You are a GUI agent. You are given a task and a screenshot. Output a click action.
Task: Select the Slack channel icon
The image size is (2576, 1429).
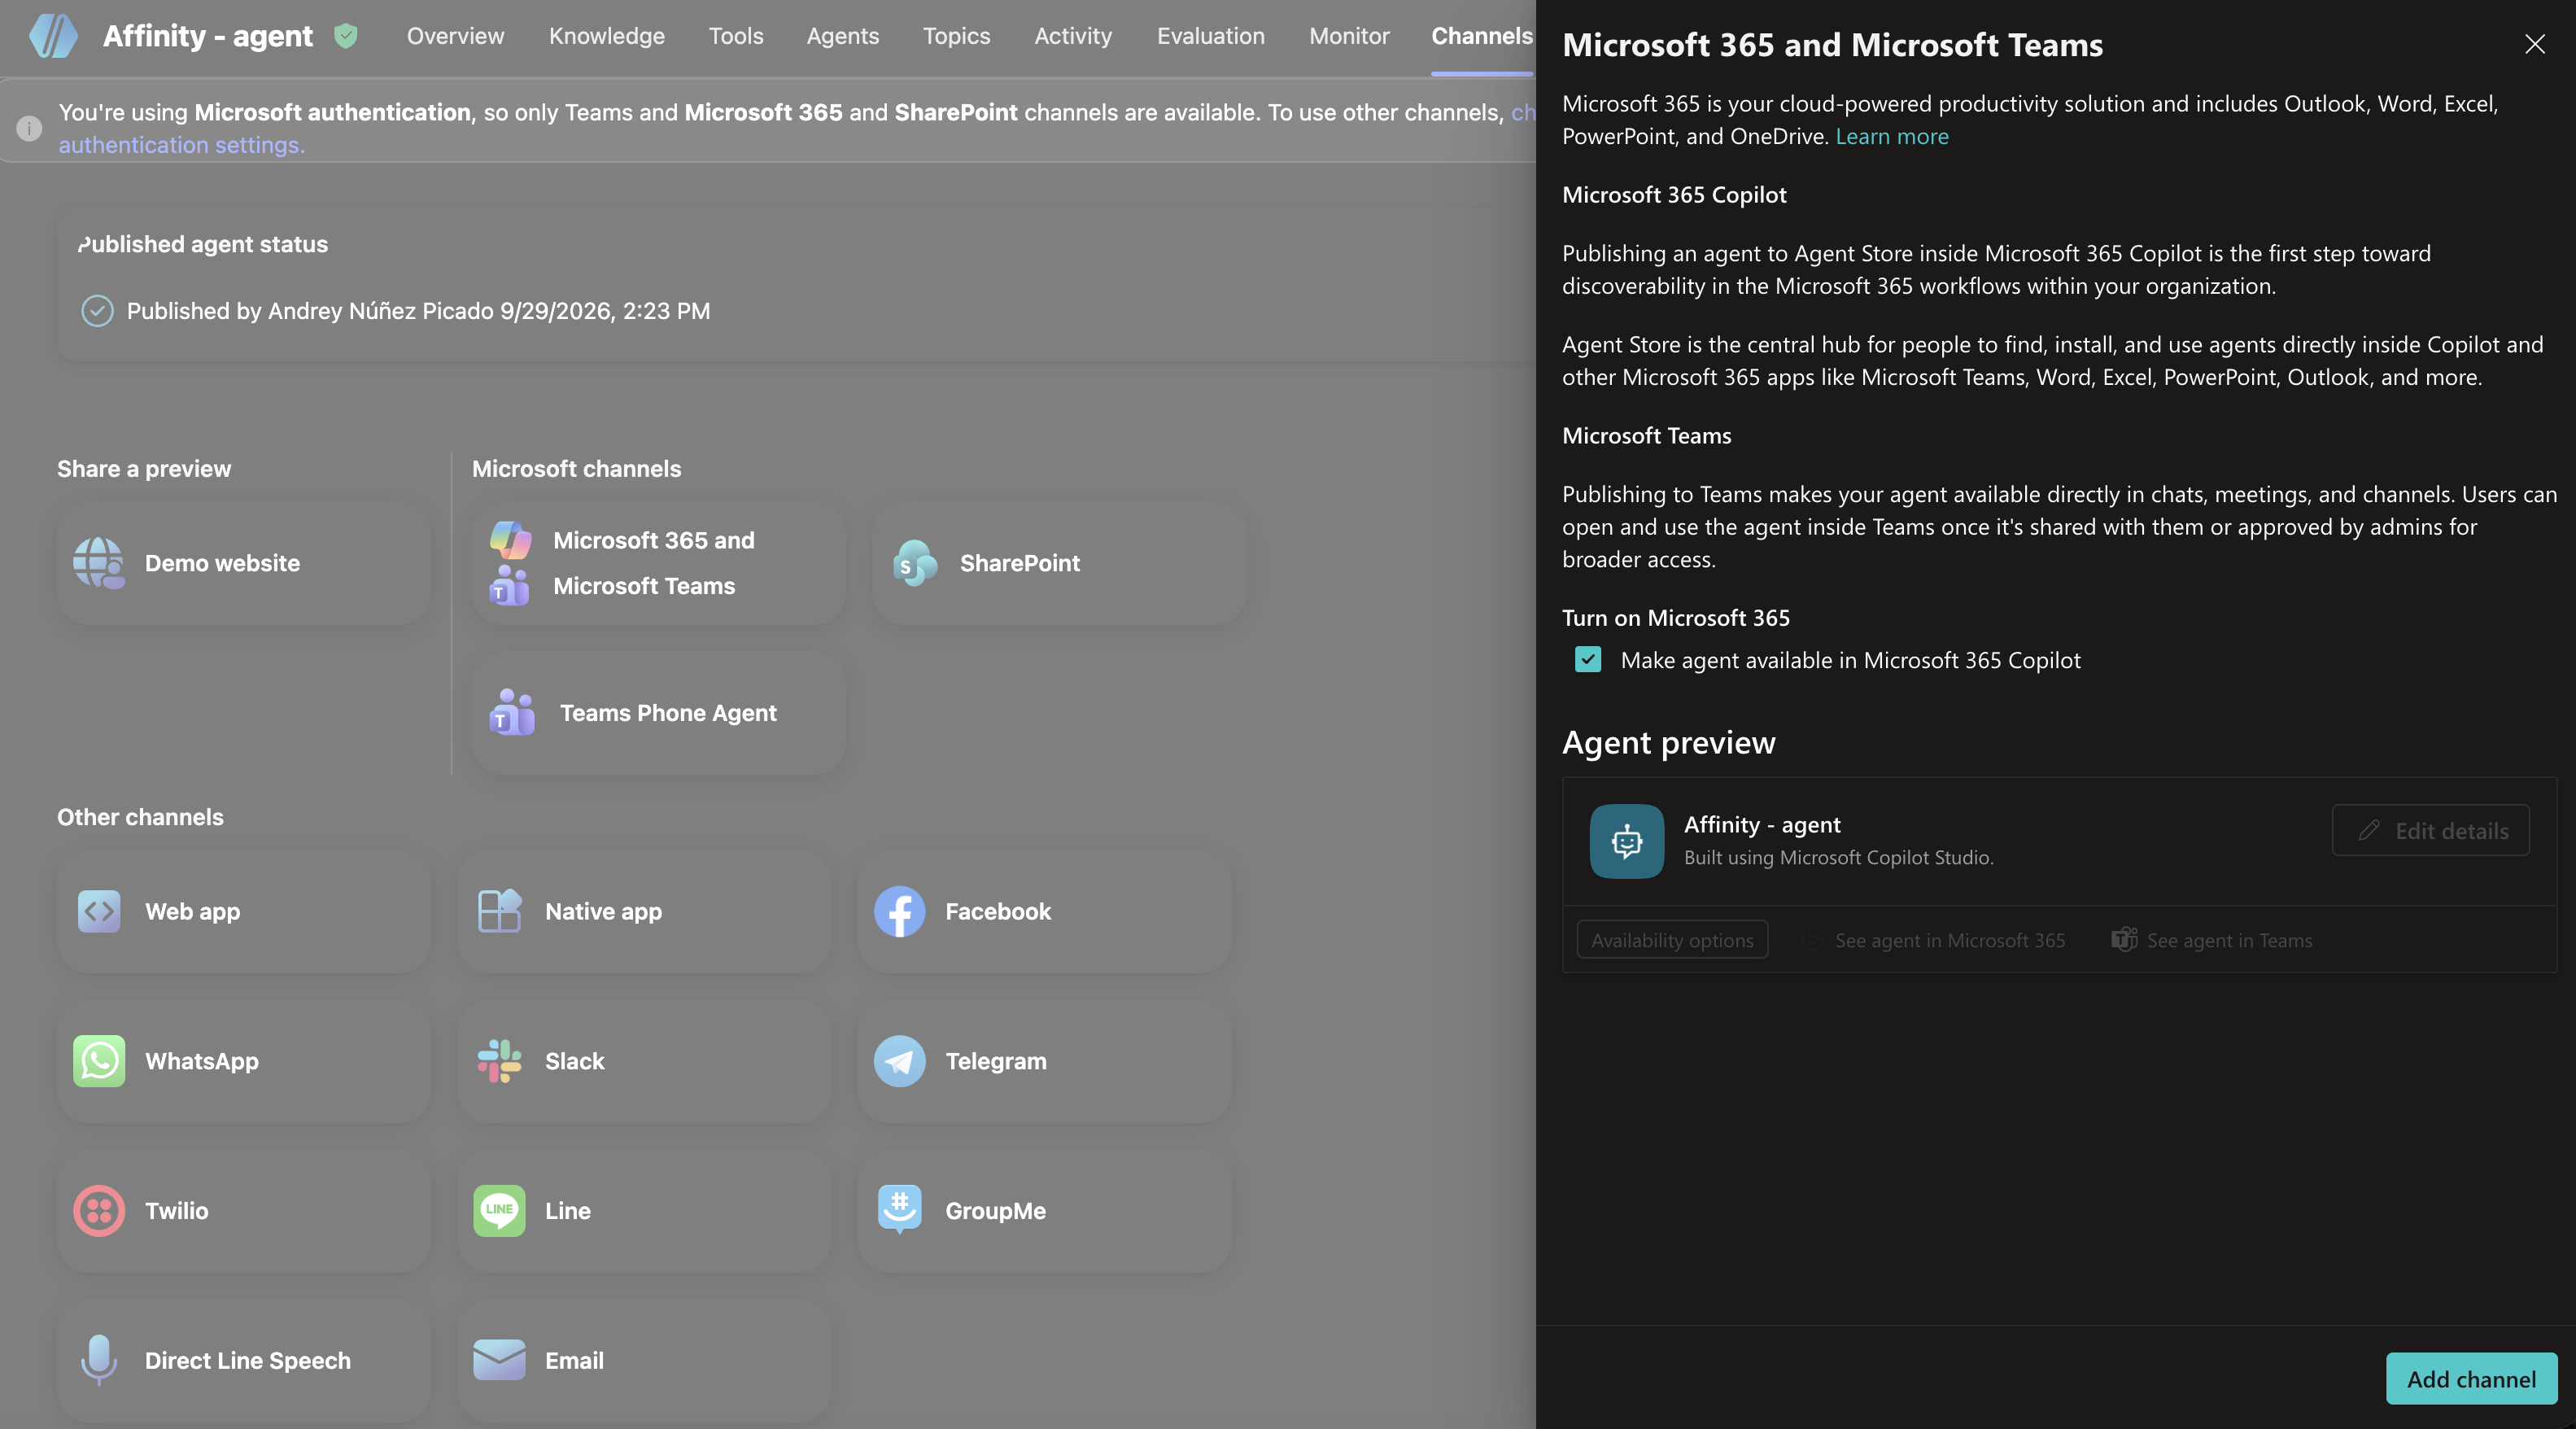499,1061
